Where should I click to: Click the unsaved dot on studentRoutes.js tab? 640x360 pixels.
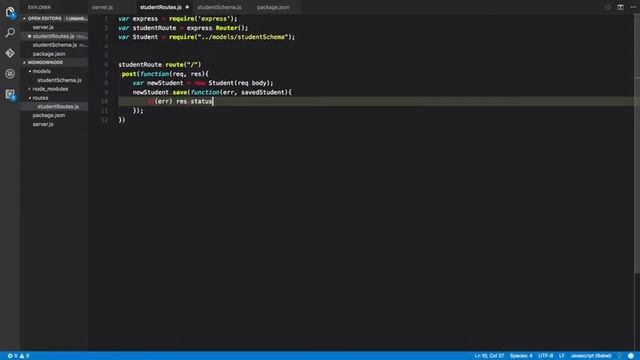click(187, 7)
